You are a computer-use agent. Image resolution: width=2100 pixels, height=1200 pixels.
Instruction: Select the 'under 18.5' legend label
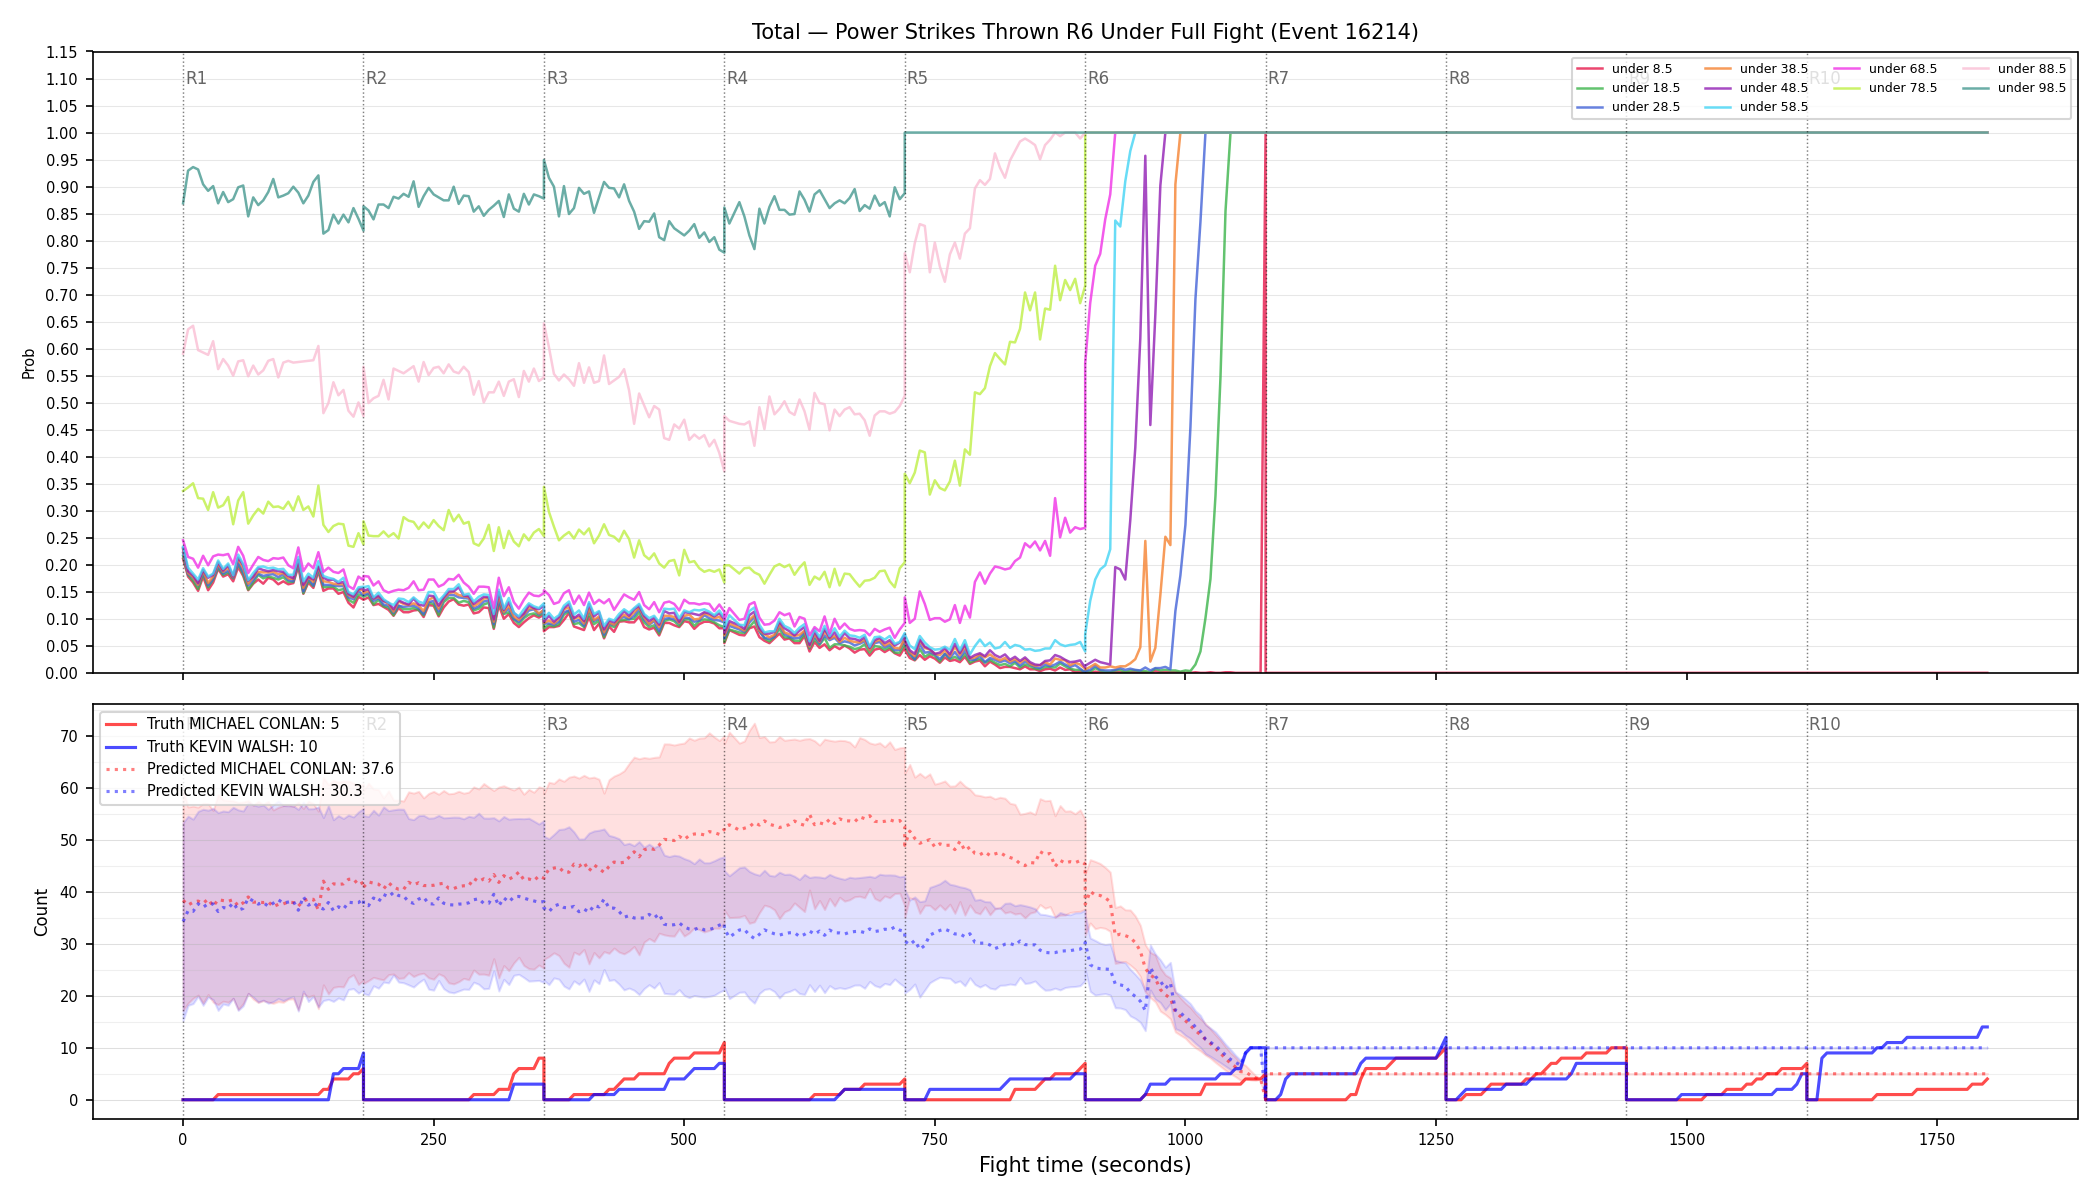(x=1645, y=88)
